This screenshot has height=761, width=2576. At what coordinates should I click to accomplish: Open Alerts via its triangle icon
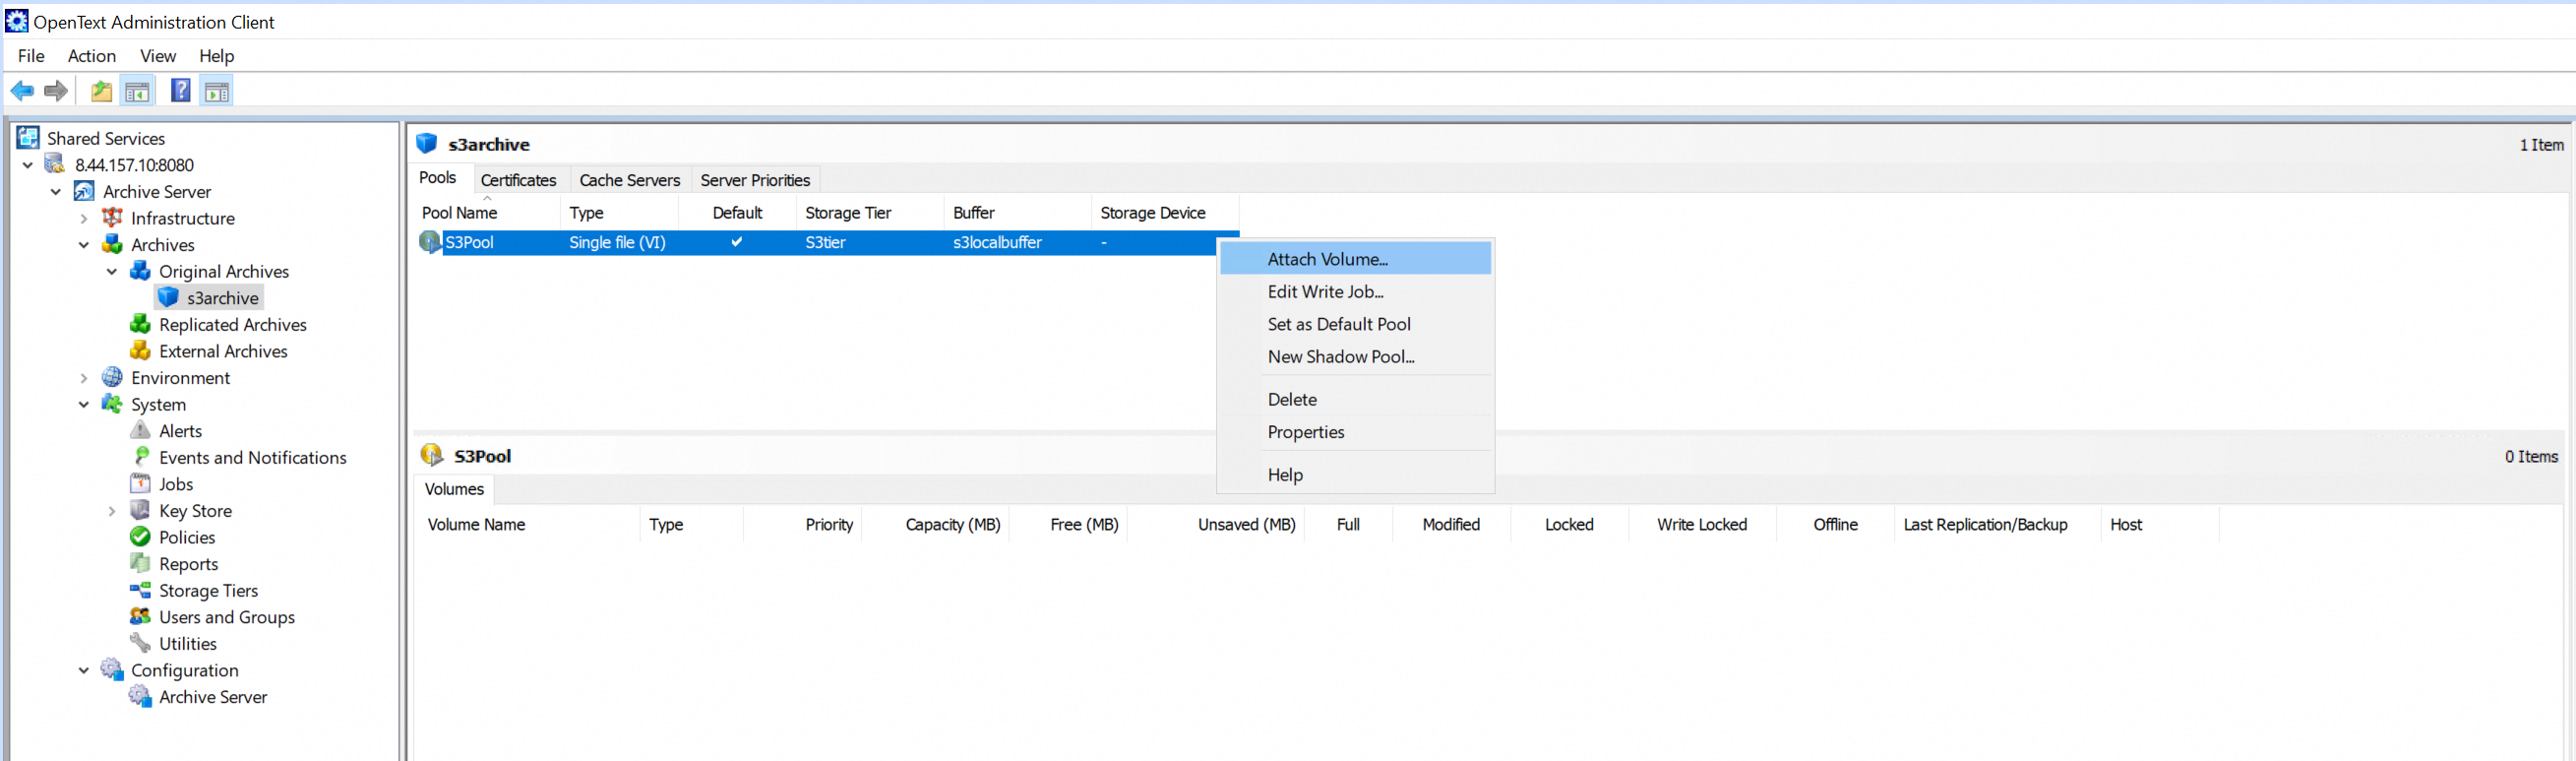pos(140,431)
